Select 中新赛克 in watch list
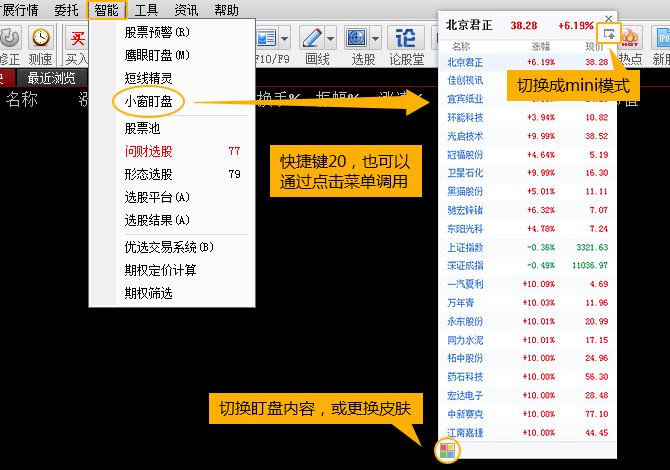 click(x=527, y=414)
